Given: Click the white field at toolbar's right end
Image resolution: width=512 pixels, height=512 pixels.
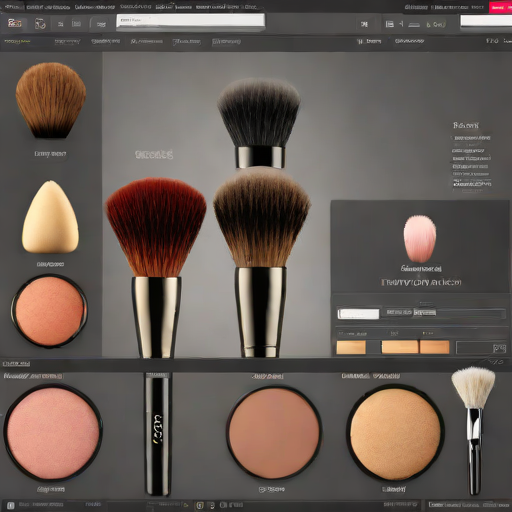Looking at the screenshot, I should pyautogui.click(x=486, y=21).
